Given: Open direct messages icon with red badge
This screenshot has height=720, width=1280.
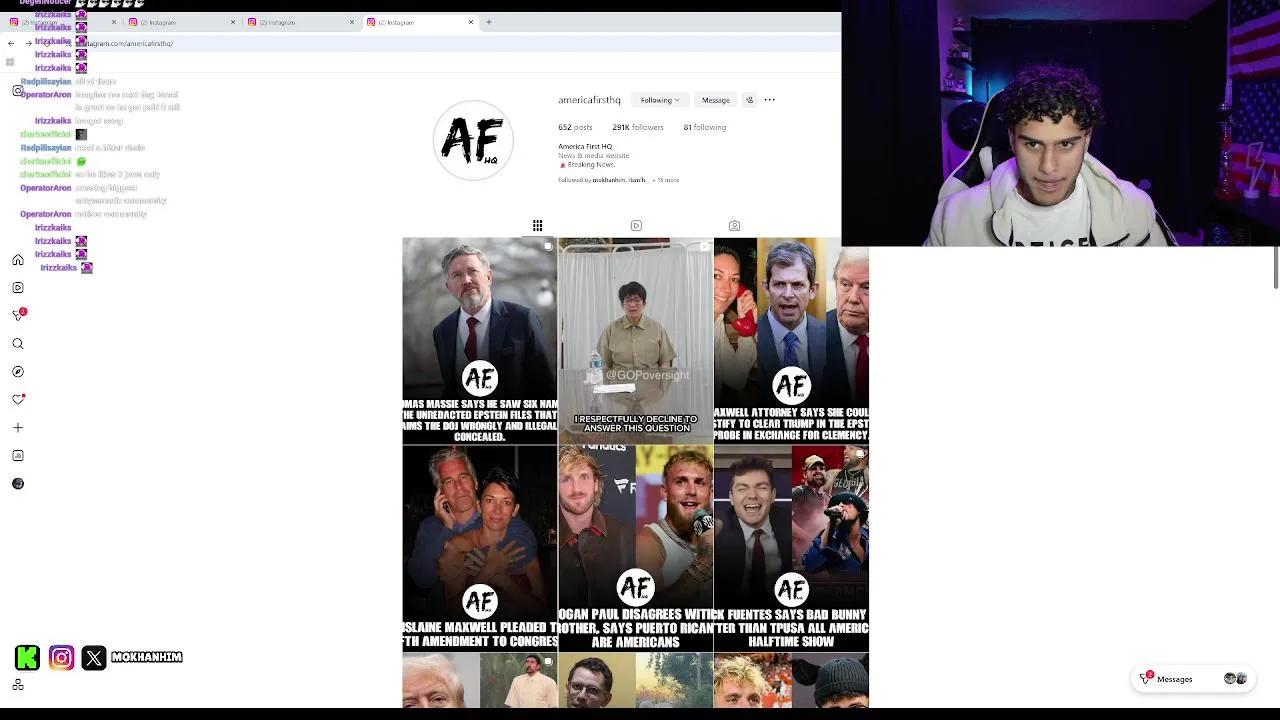Looking at the screenshot, I should coord(18,315).
